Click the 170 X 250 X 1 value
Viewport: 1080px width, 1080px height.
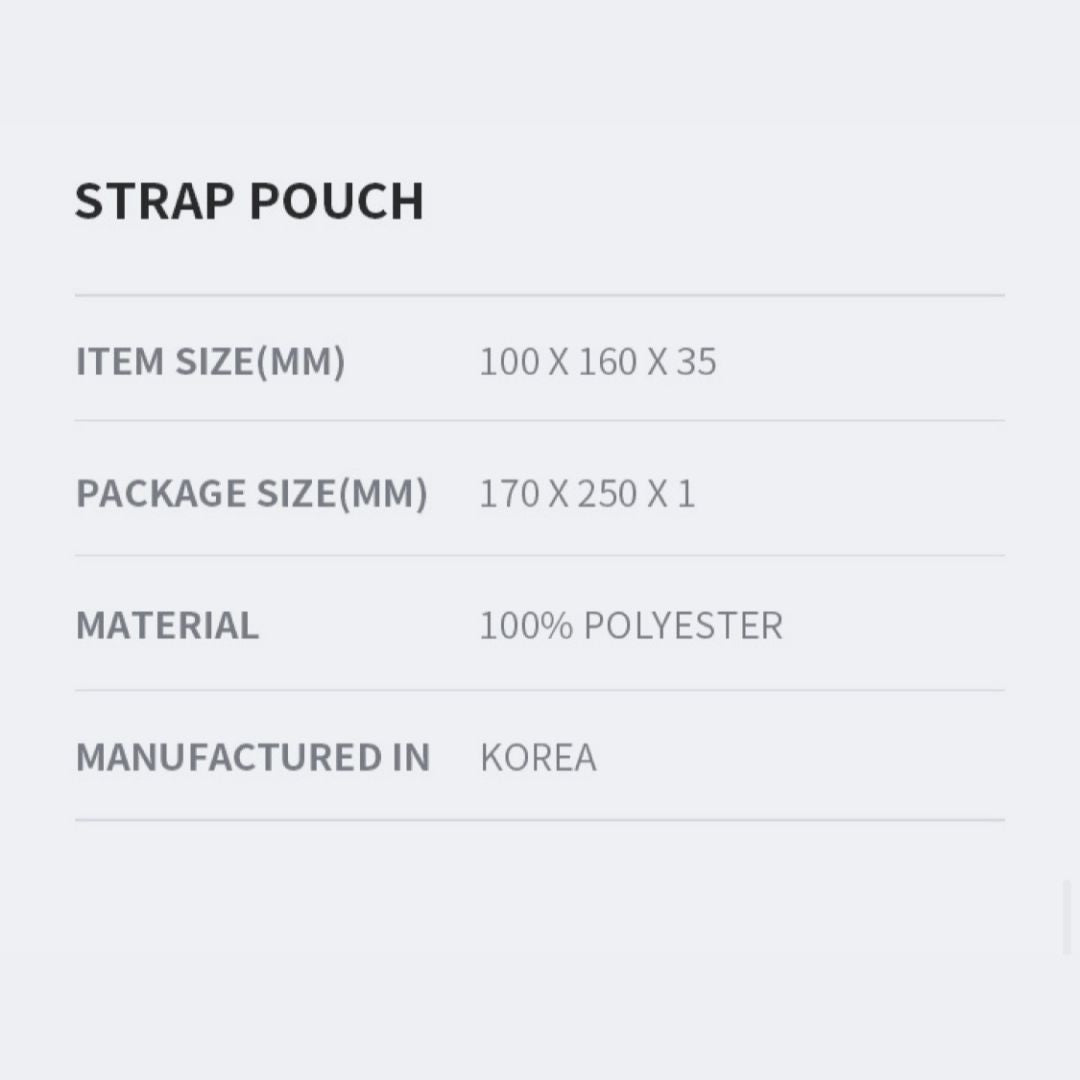[x=587, y=494]
